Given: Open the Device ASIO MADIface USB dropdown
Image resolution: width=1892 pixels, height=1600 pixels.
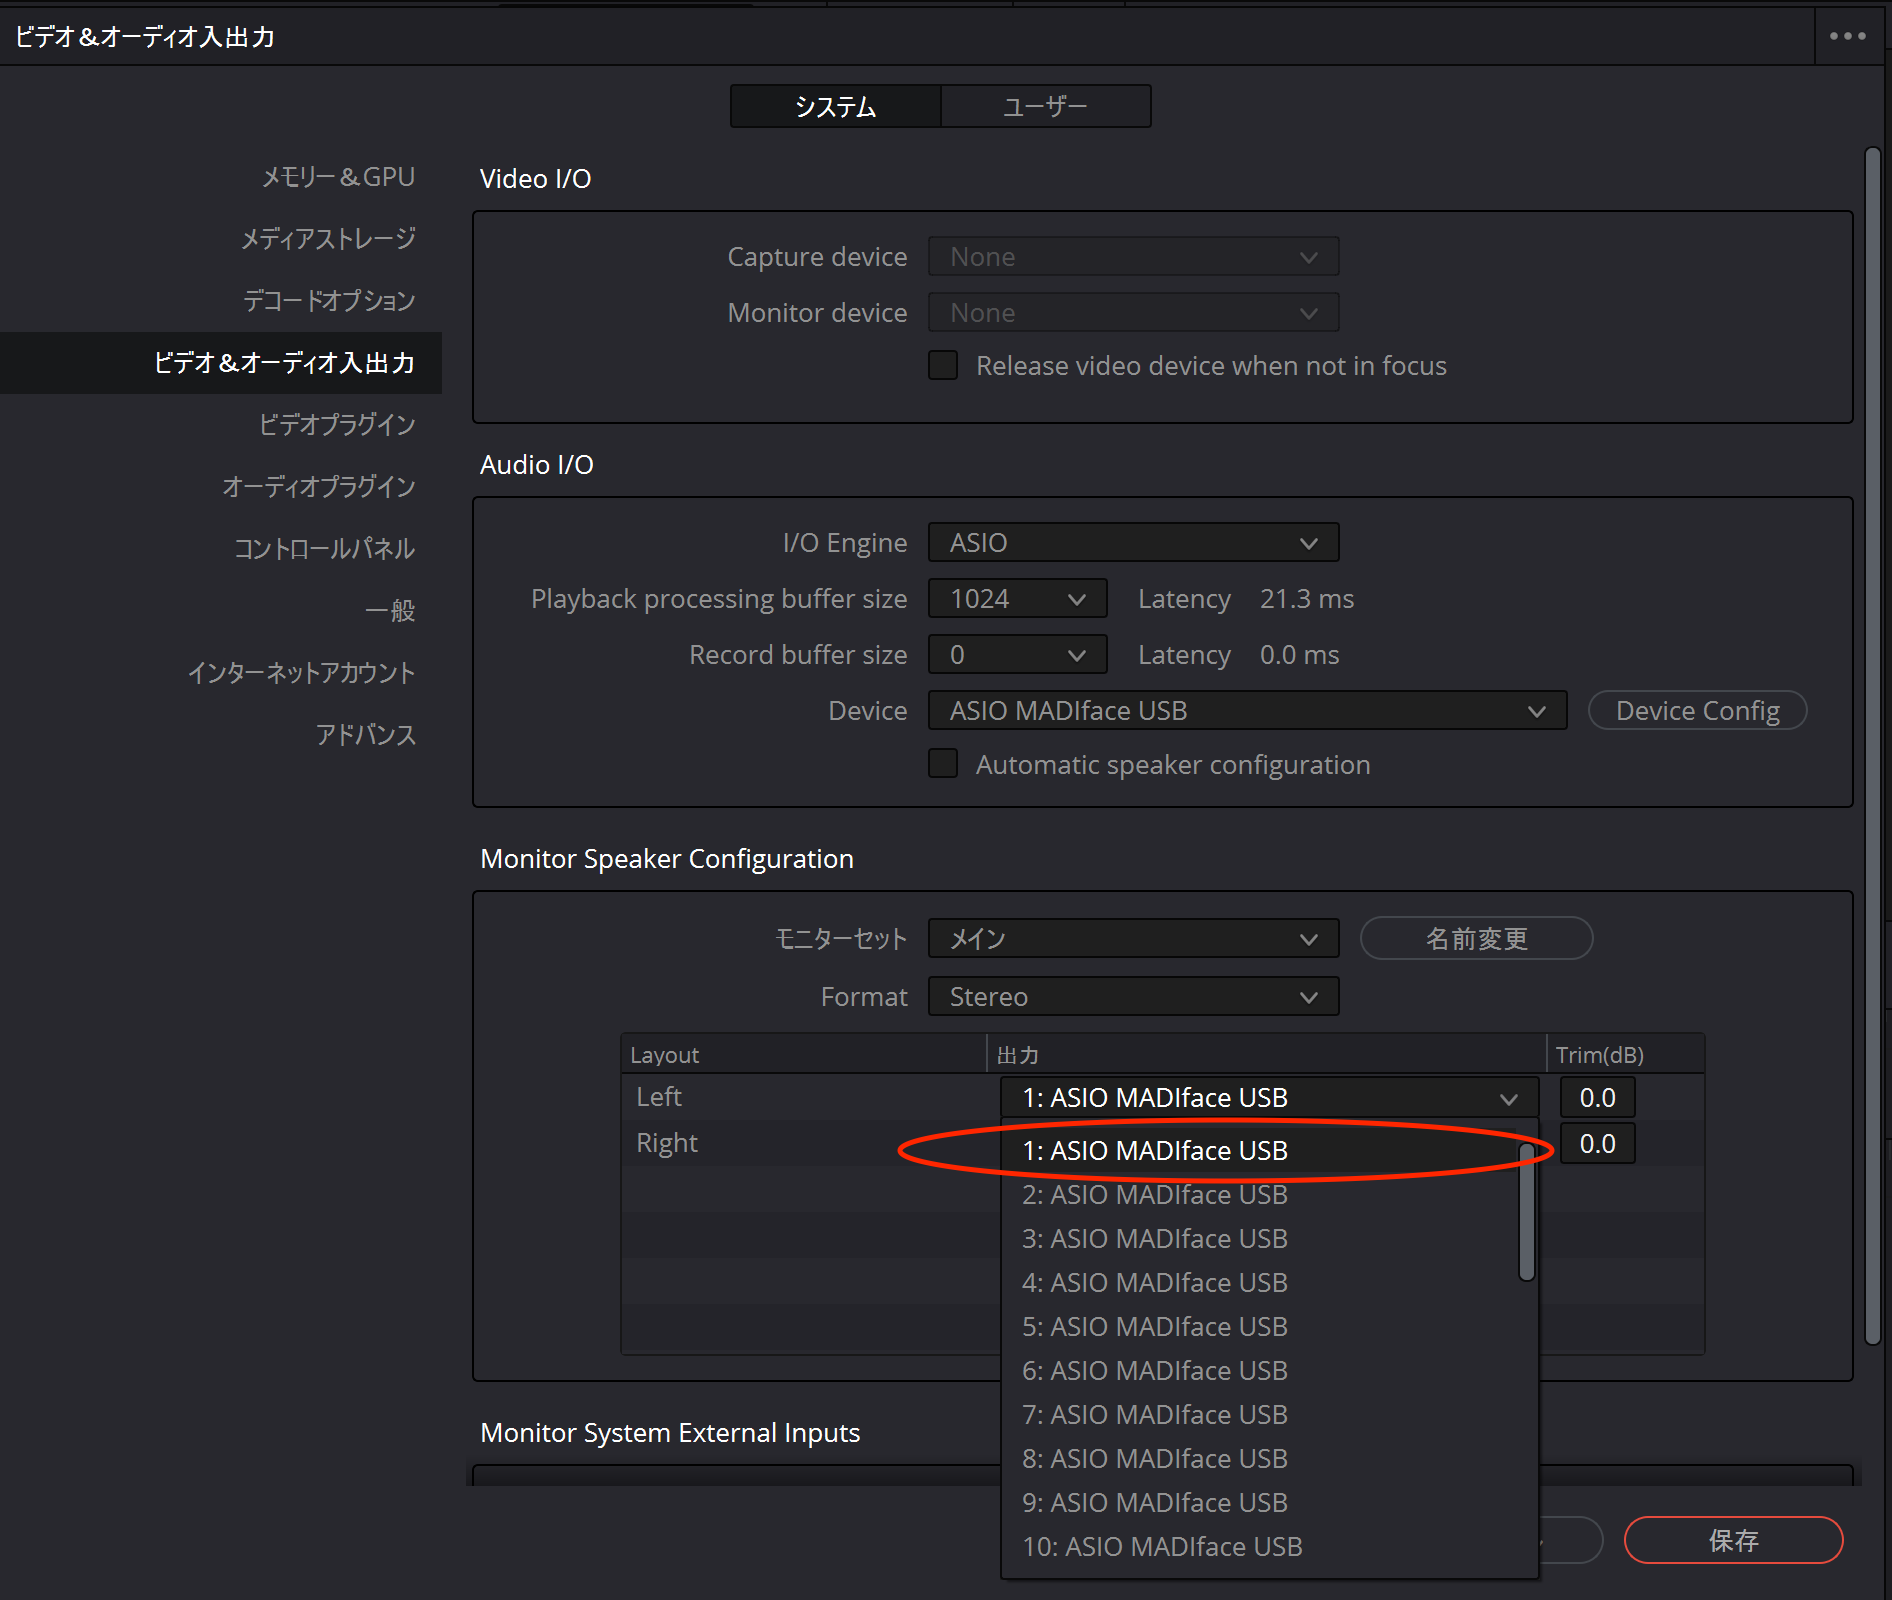Looking at the screenshot, I should pyautogui.click(x=1246, y=710).
